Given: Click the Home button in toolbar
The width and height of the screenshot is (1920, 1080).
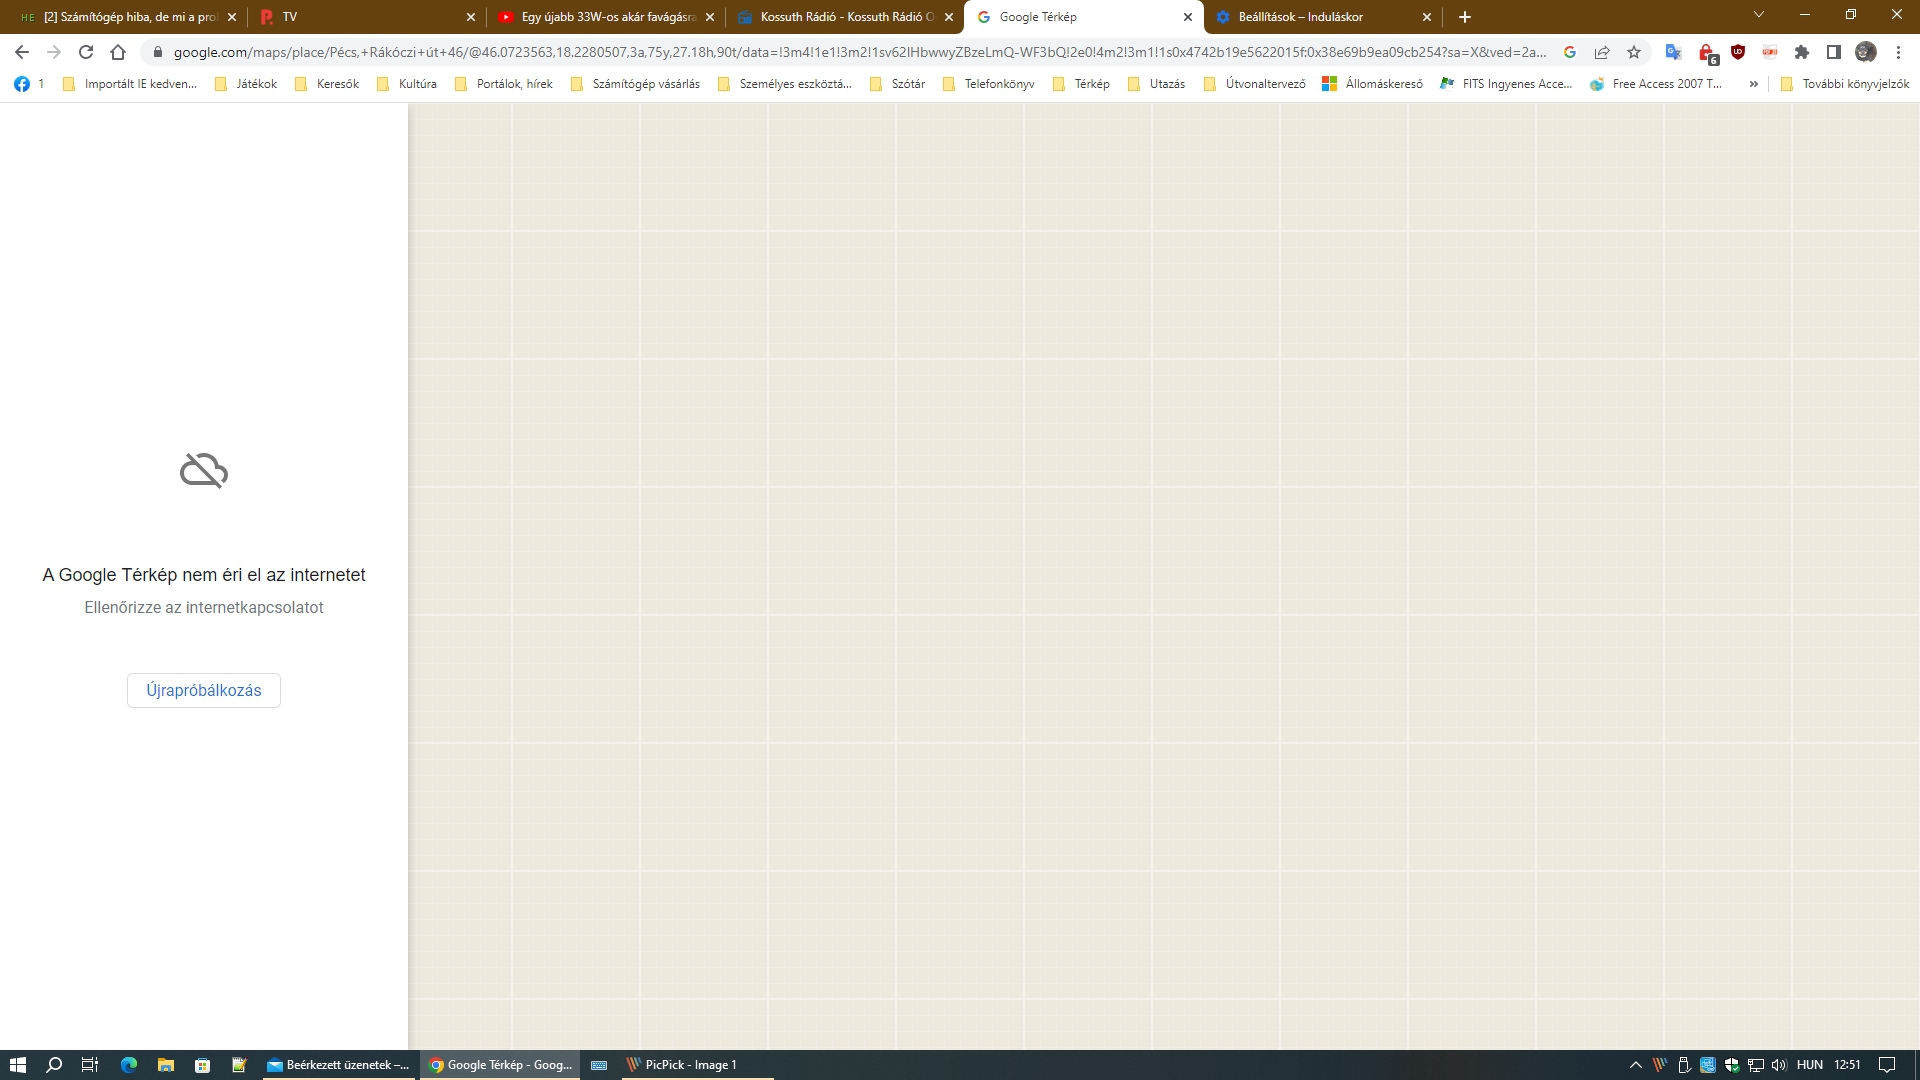Looking at the screenshot, I should [118, 52].
